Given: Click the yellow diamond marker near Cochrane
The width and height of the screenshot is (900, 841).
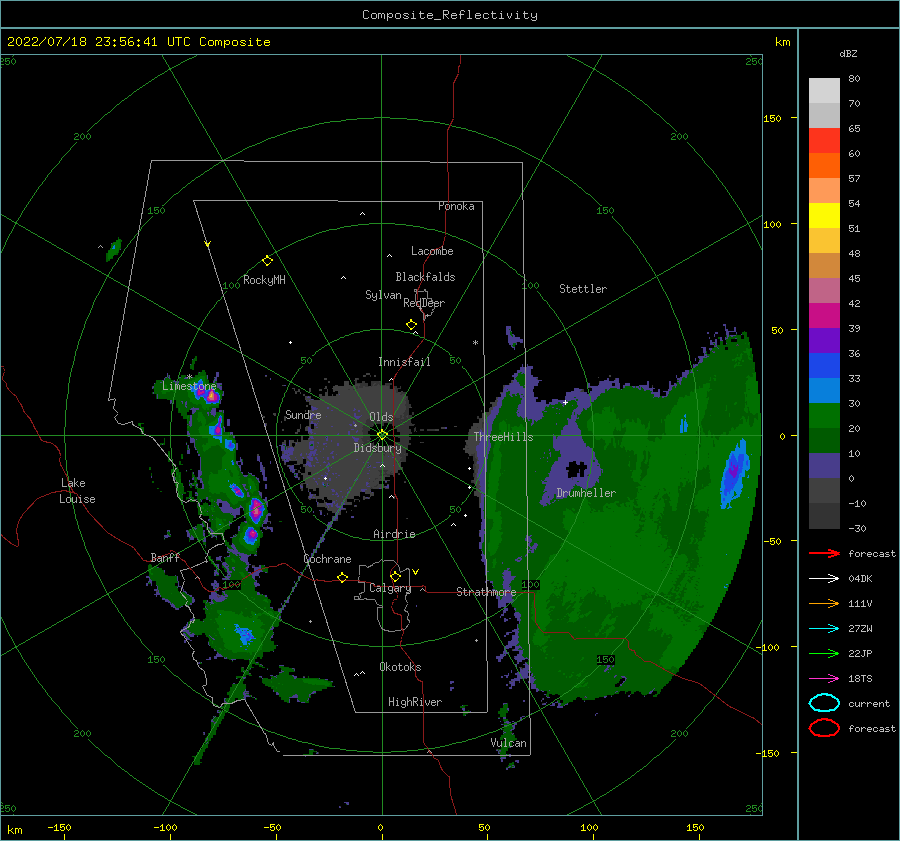Looking at the screenshot, I should coord(342,577).
